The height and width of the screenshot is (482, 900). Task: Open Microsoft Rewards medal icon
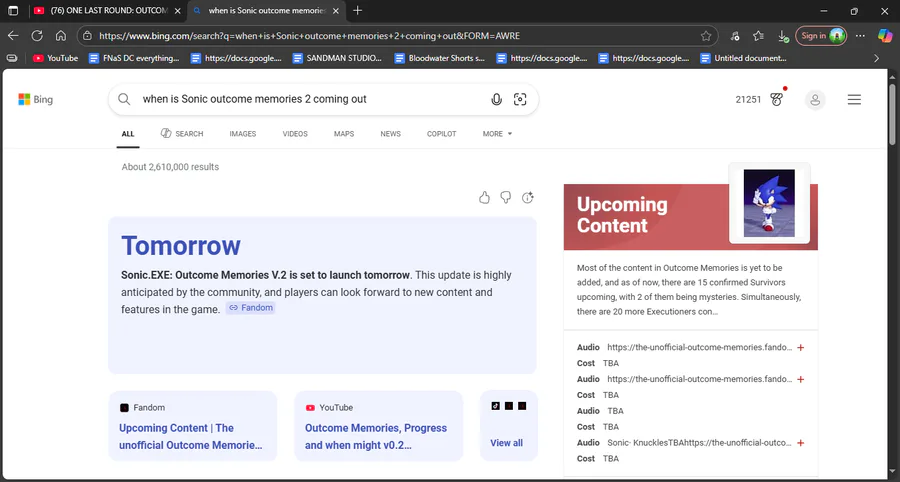click(777, 99)
